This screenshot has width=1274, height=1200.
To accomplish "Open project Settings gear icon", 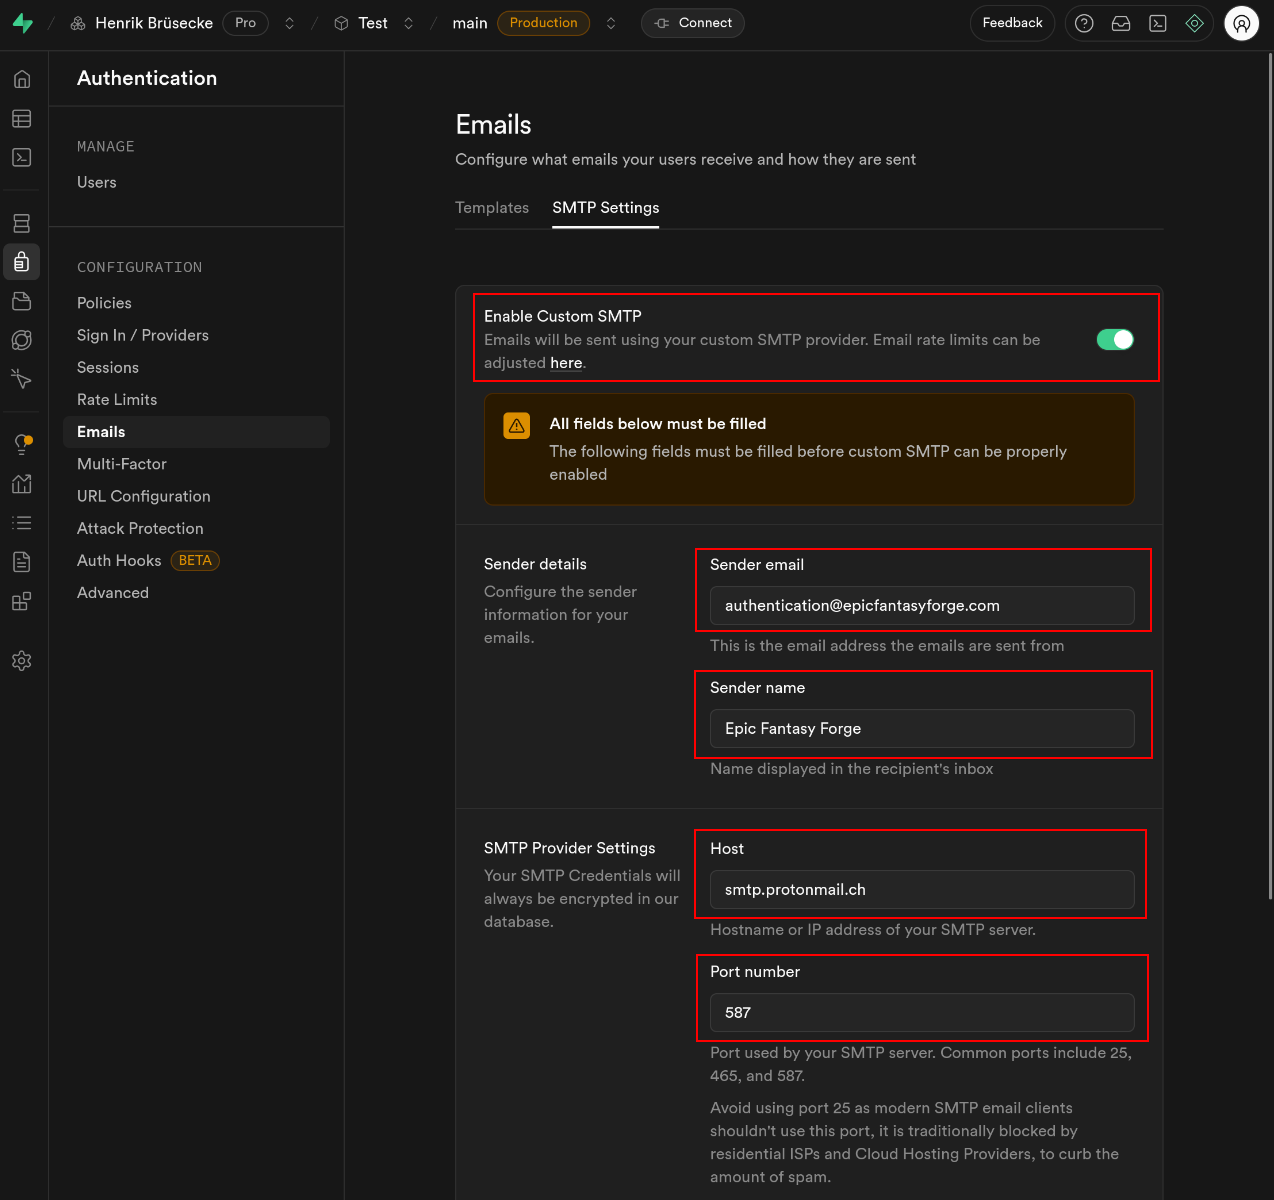I will 22,661.
